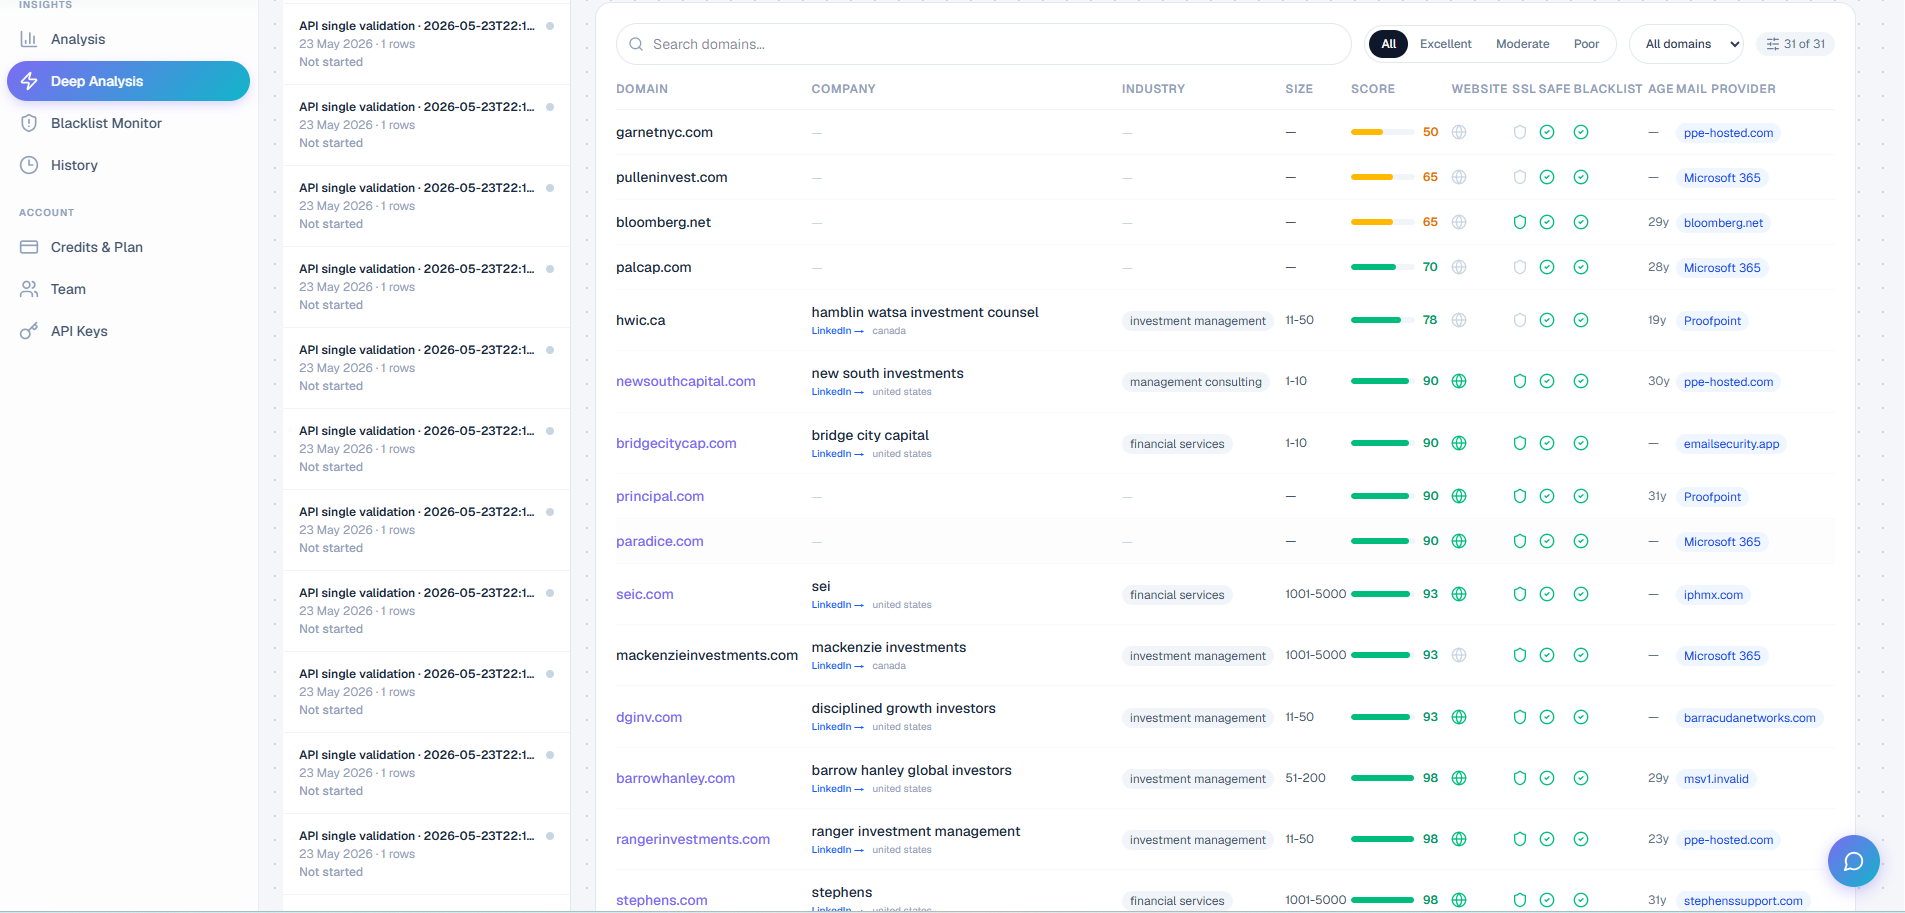Click SSL shield icon for bloomberg.net row
1905x913 pixels.
click(1519, 222)
